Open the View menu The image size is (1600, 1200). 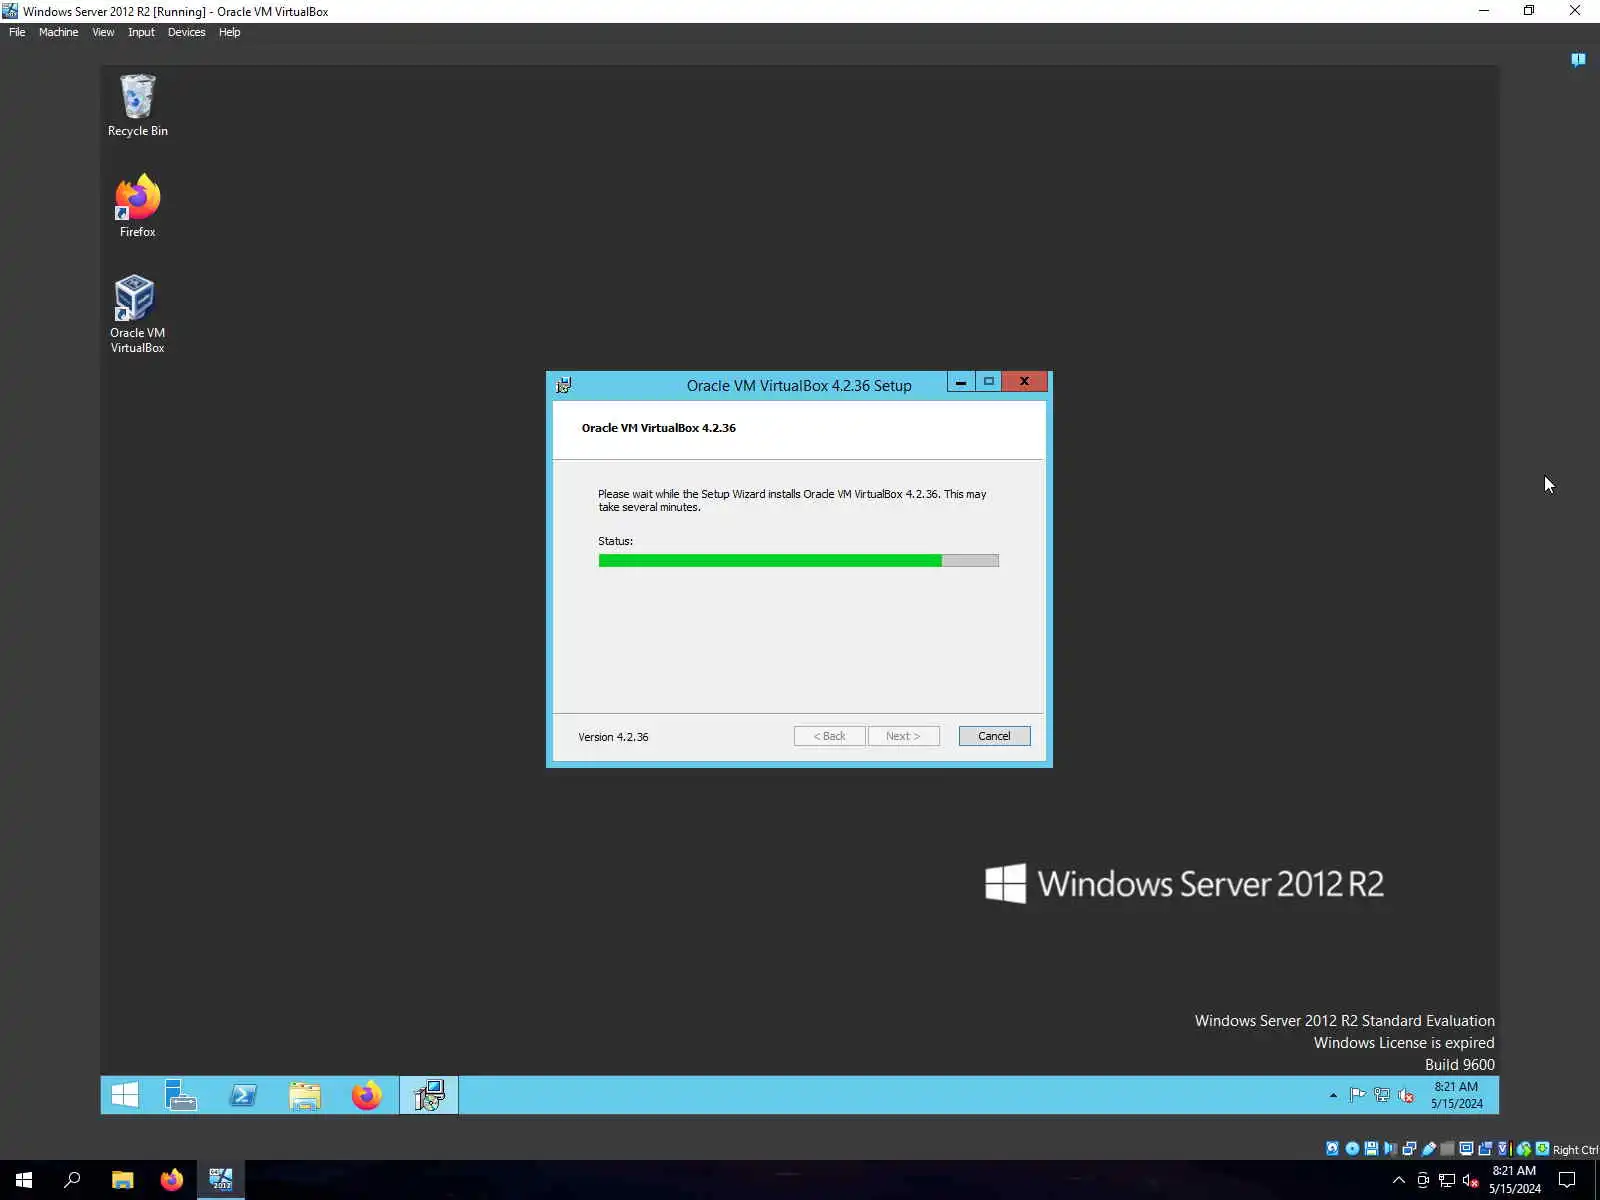tap(103, 32)
